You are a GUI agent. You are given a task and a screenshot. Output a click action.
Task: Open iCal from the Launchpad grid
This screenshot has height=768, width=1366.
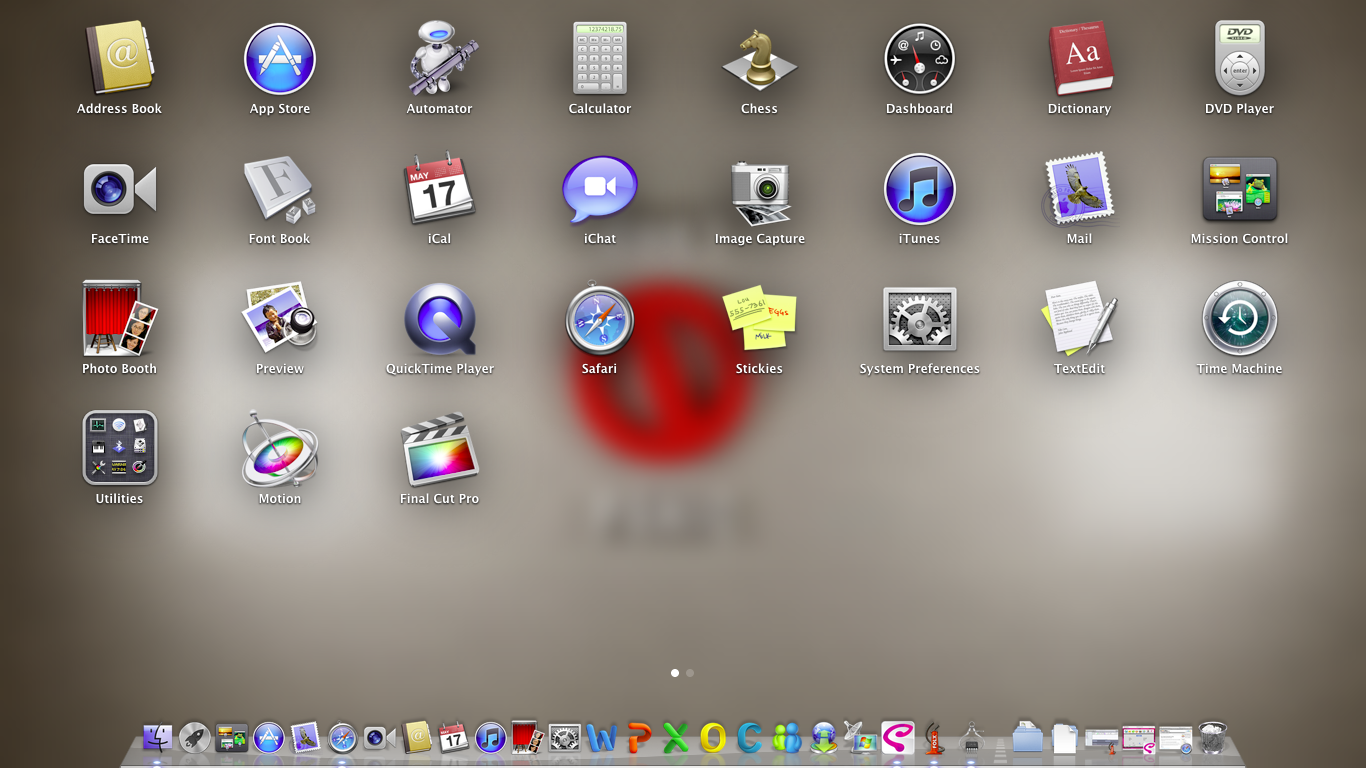[x=440, y=189]
